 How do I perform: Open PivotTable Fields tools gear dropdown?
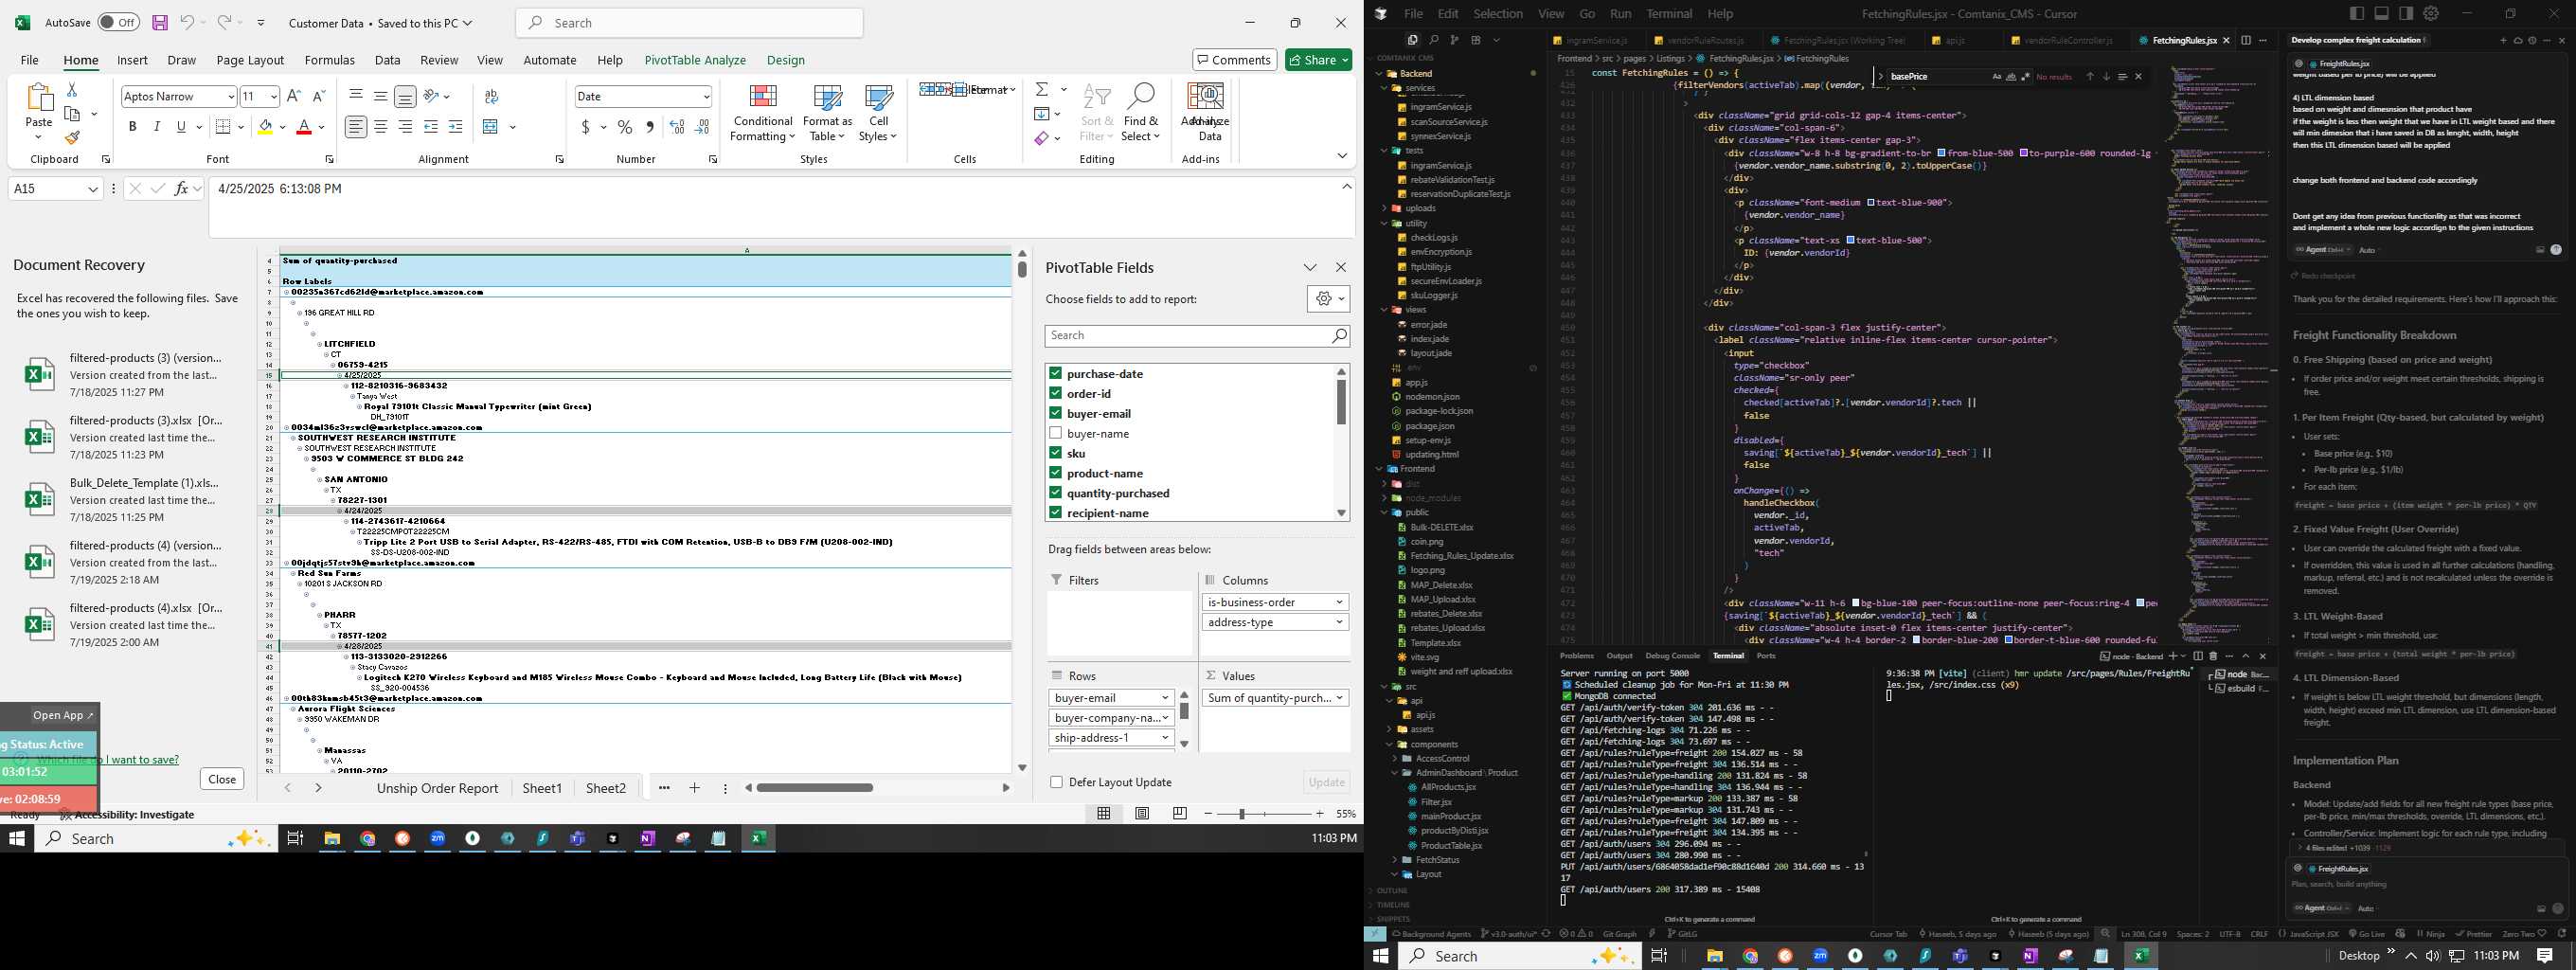1328,298
